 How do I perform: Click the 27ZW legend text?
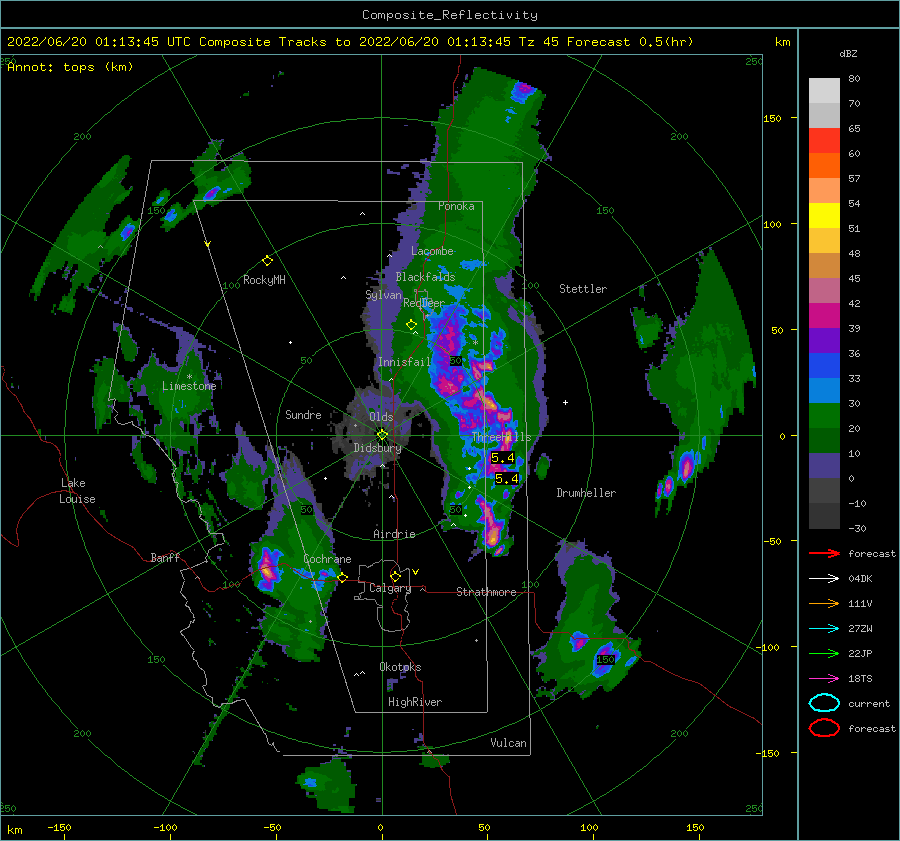pyautogui.click(x=860, y=629)
